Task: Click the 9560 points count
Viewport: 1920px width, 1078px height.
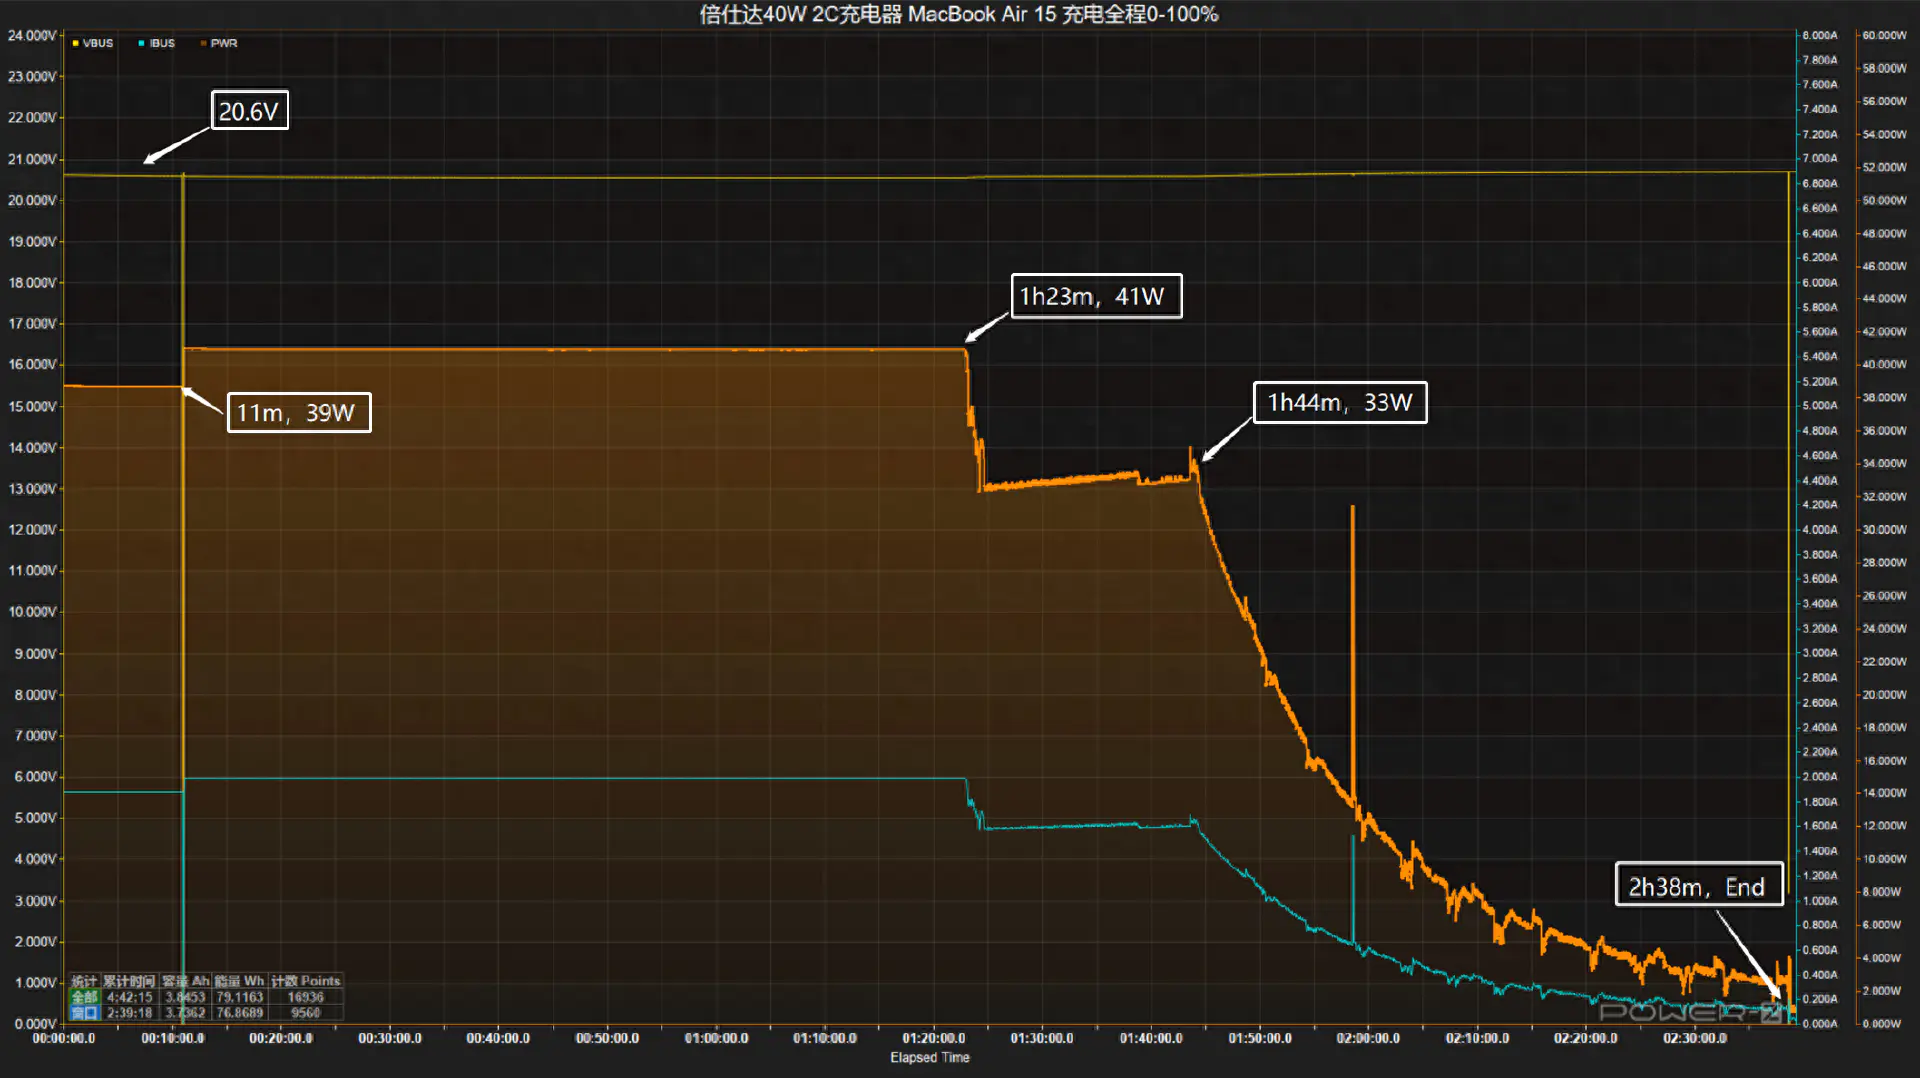Action: [x=305, y=1013]
